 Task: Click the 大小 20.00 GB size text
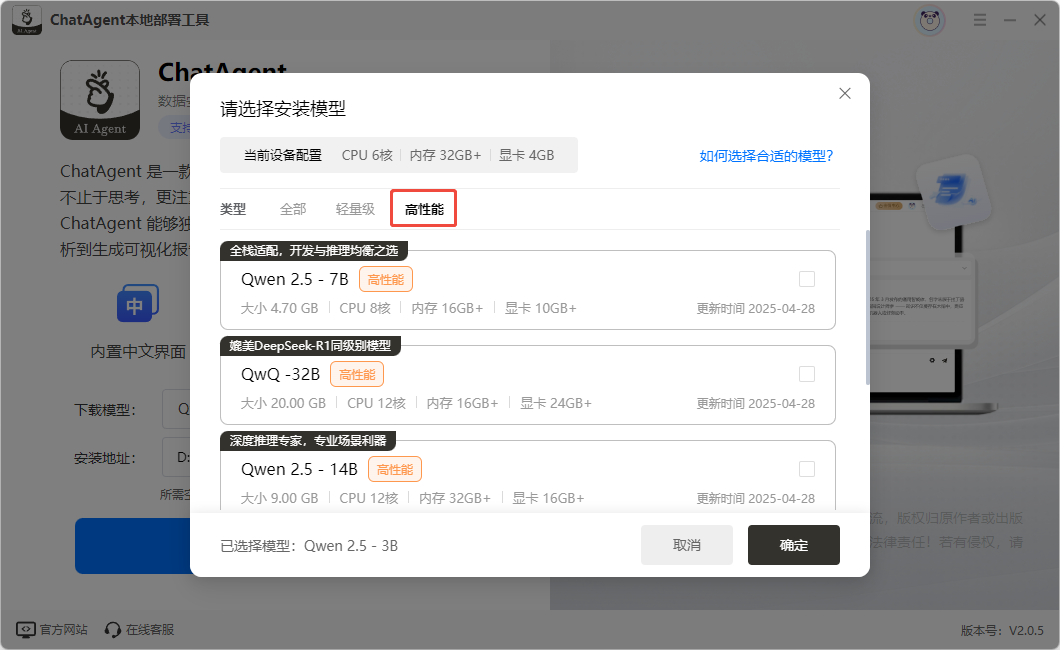pyautogui.click(x=283, y=403)
